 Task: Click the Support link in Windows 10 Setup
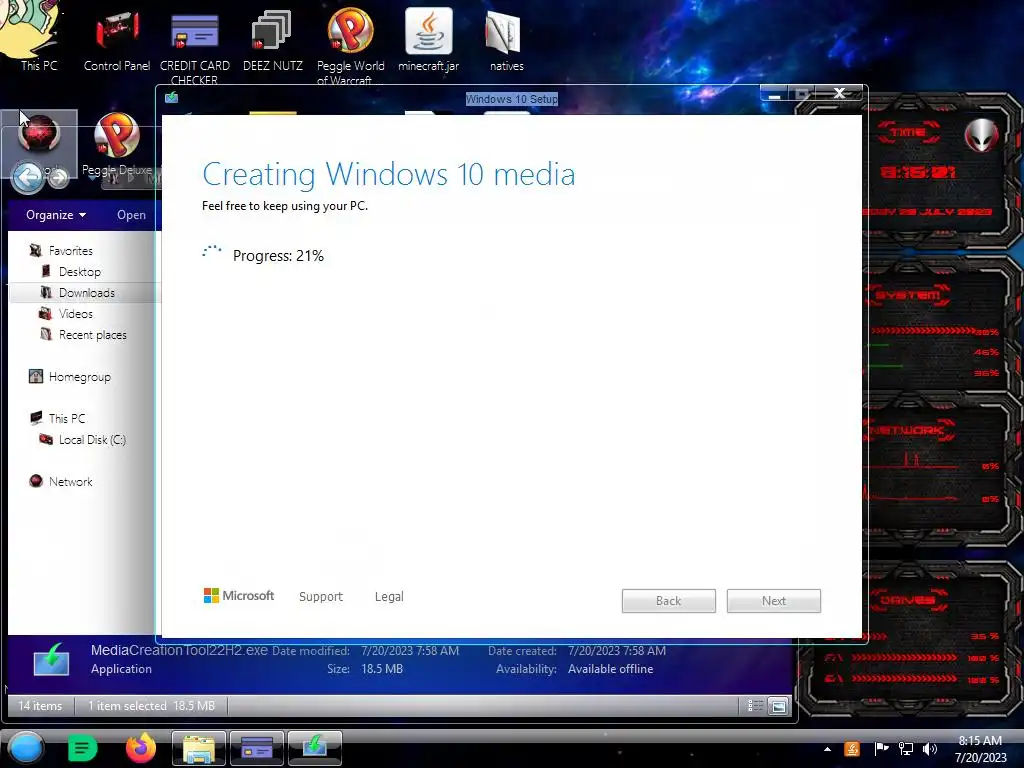coord(321,596)
